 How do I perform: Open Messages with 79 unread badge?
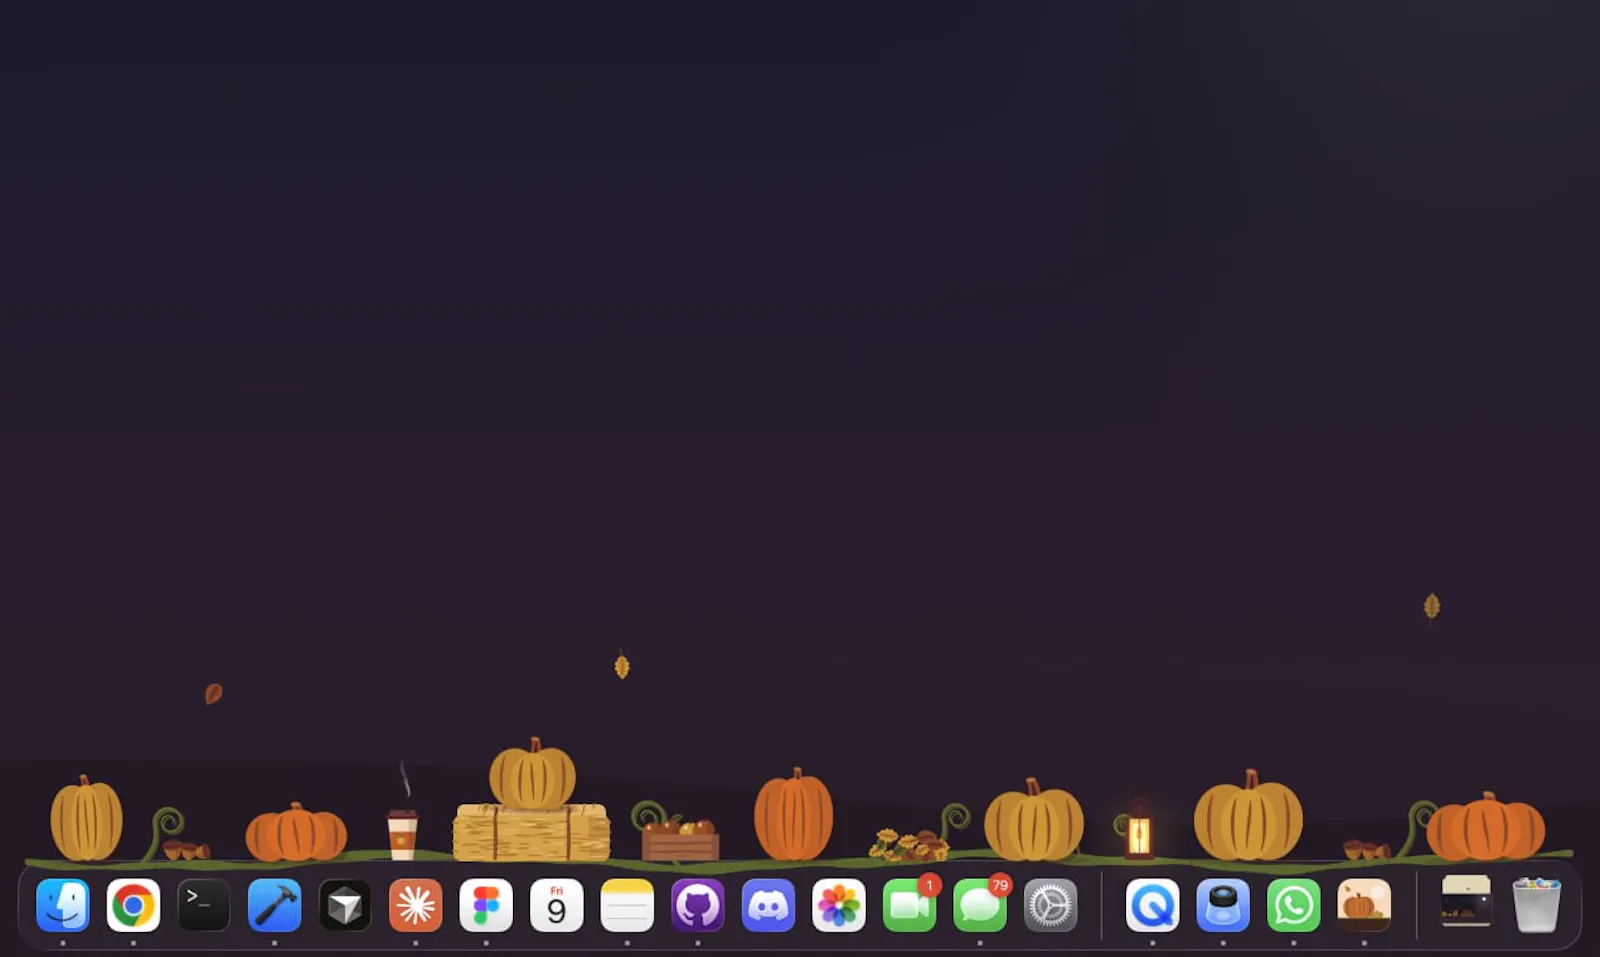[979, 905]
